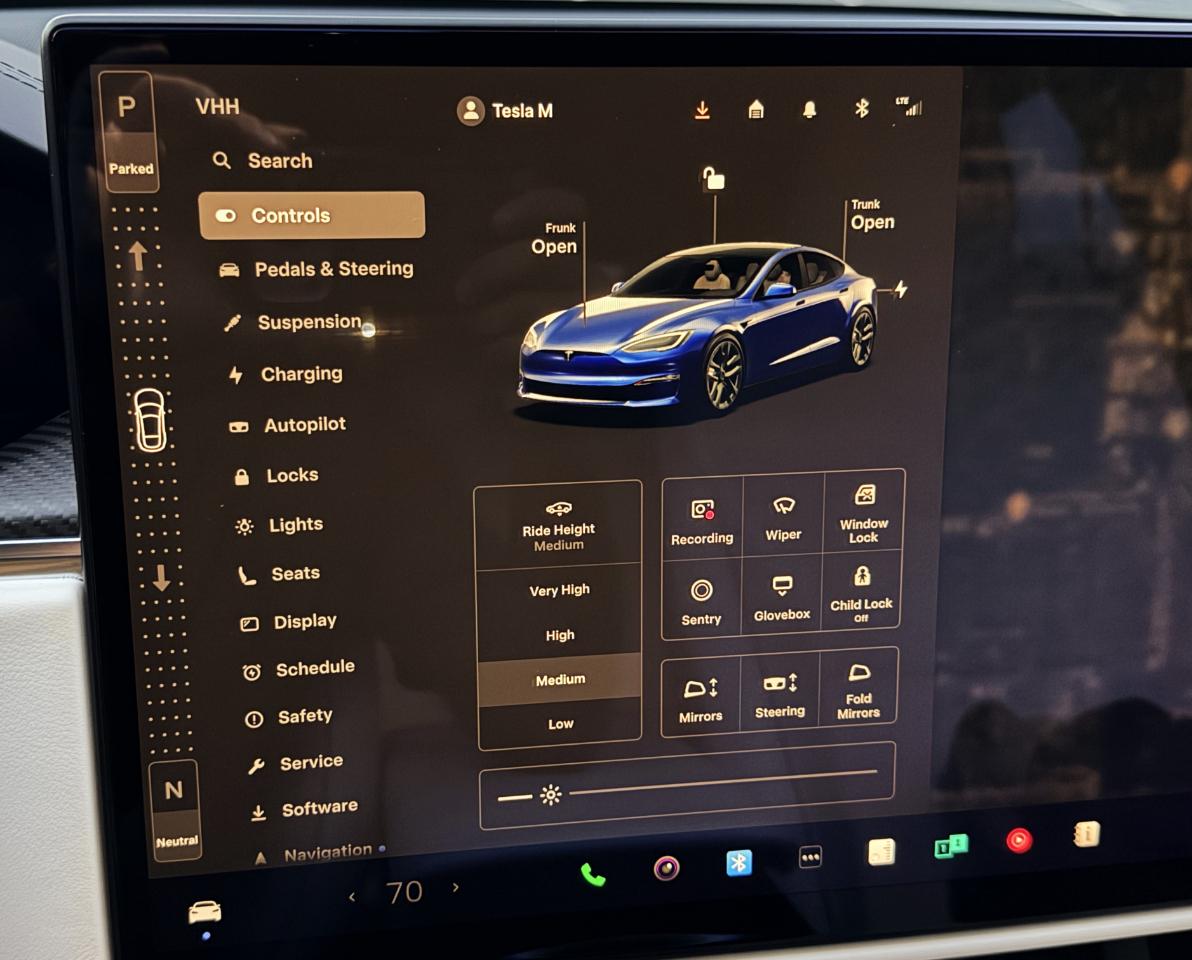The image size is (1192, 960).
Task: Tap Frunk Open label
Action: (554, 239)
